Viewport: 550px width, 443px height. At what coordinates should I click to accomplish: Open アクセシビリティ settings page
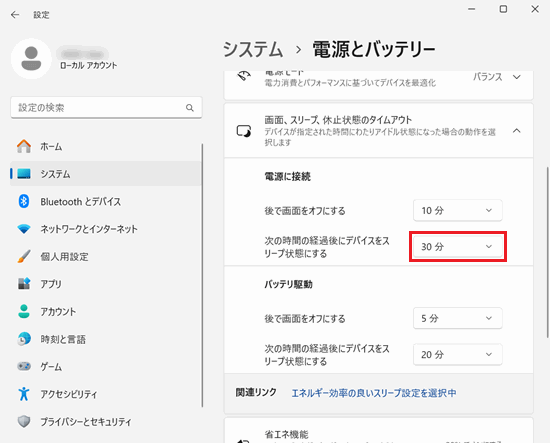click(x=106, y=394)
